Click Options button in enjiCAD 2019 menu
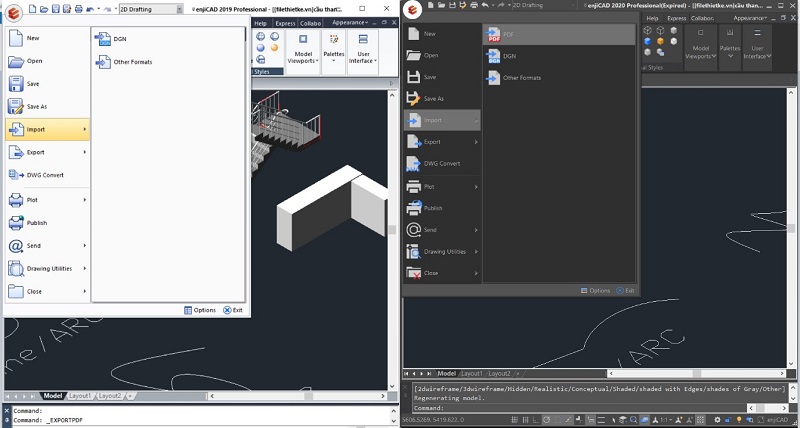The width and height of the screenshot is (800, 428). tap(200, 310)
